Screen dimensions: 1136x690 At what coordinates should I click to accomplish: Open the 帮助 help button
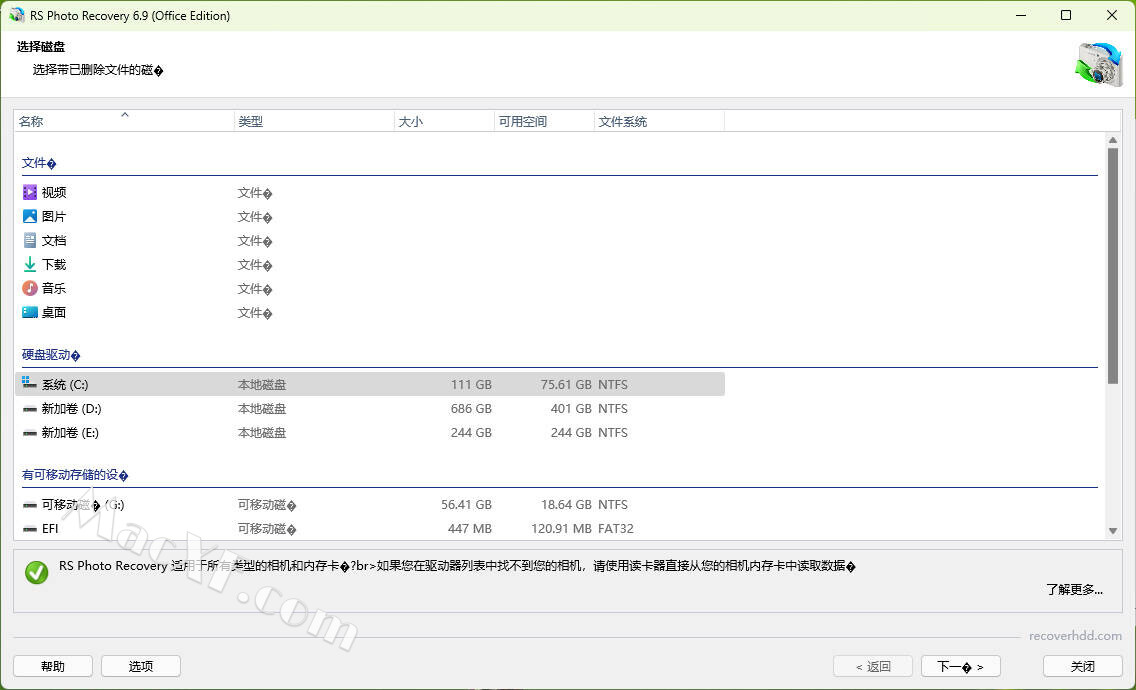coord(53,666)
